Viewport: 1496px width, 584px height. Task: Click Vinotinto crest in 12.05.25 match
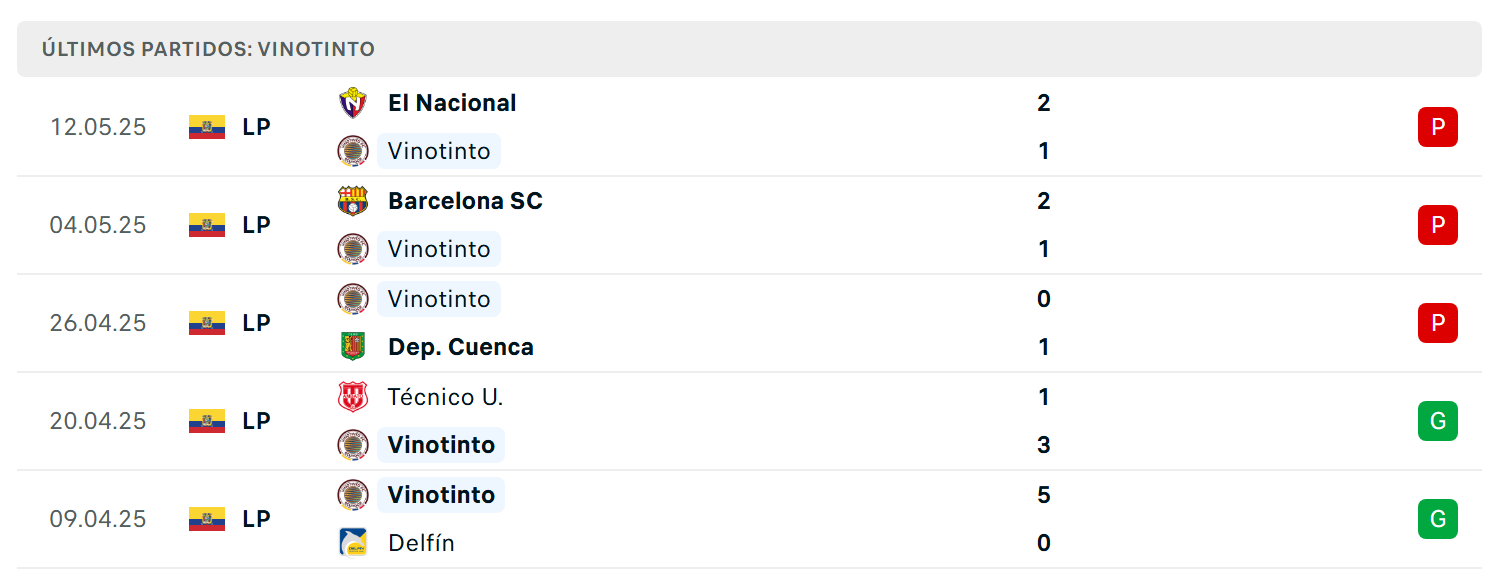pyautogui.click(x=352, y=151)
